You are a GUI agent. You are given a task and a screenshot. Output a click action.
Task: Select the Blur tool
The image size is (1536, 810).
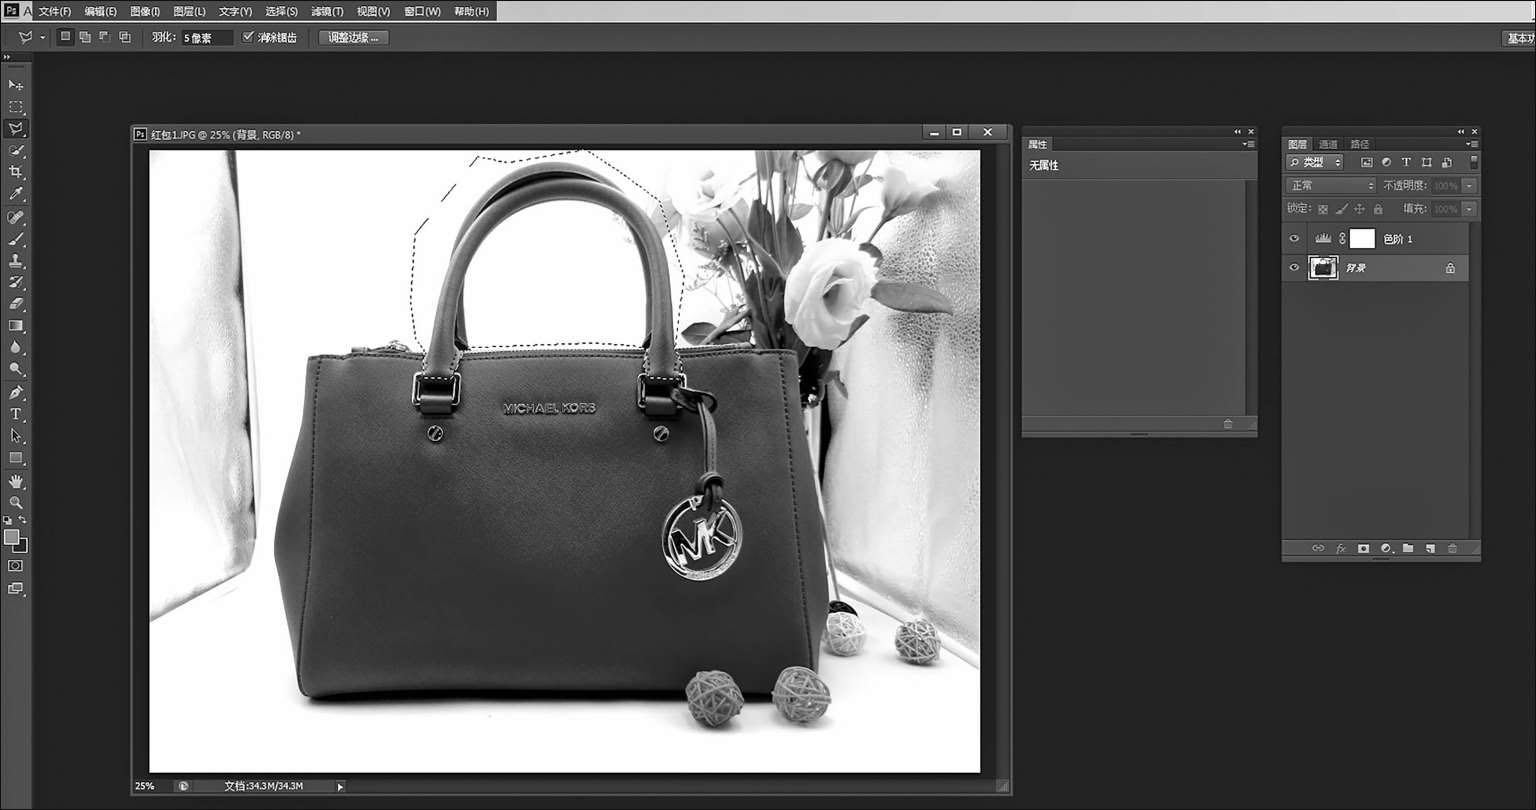(x=16, y=348)
